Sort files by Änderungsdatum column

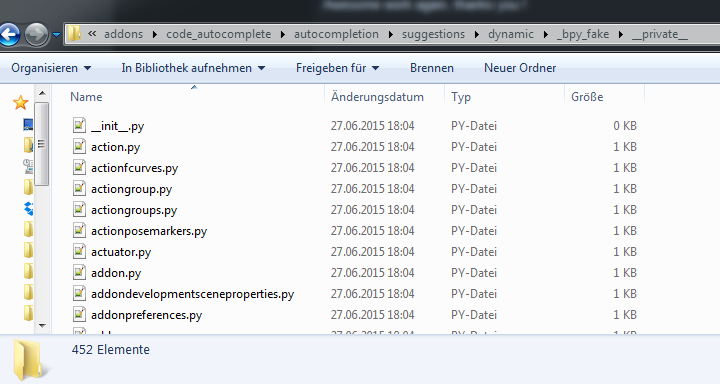pos(377,97)
